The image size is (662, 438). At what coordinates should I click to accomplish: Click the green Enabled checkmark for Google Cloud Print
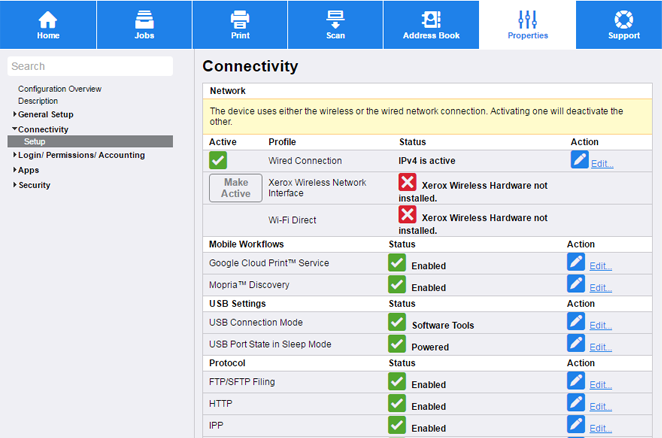pos(397,262)
